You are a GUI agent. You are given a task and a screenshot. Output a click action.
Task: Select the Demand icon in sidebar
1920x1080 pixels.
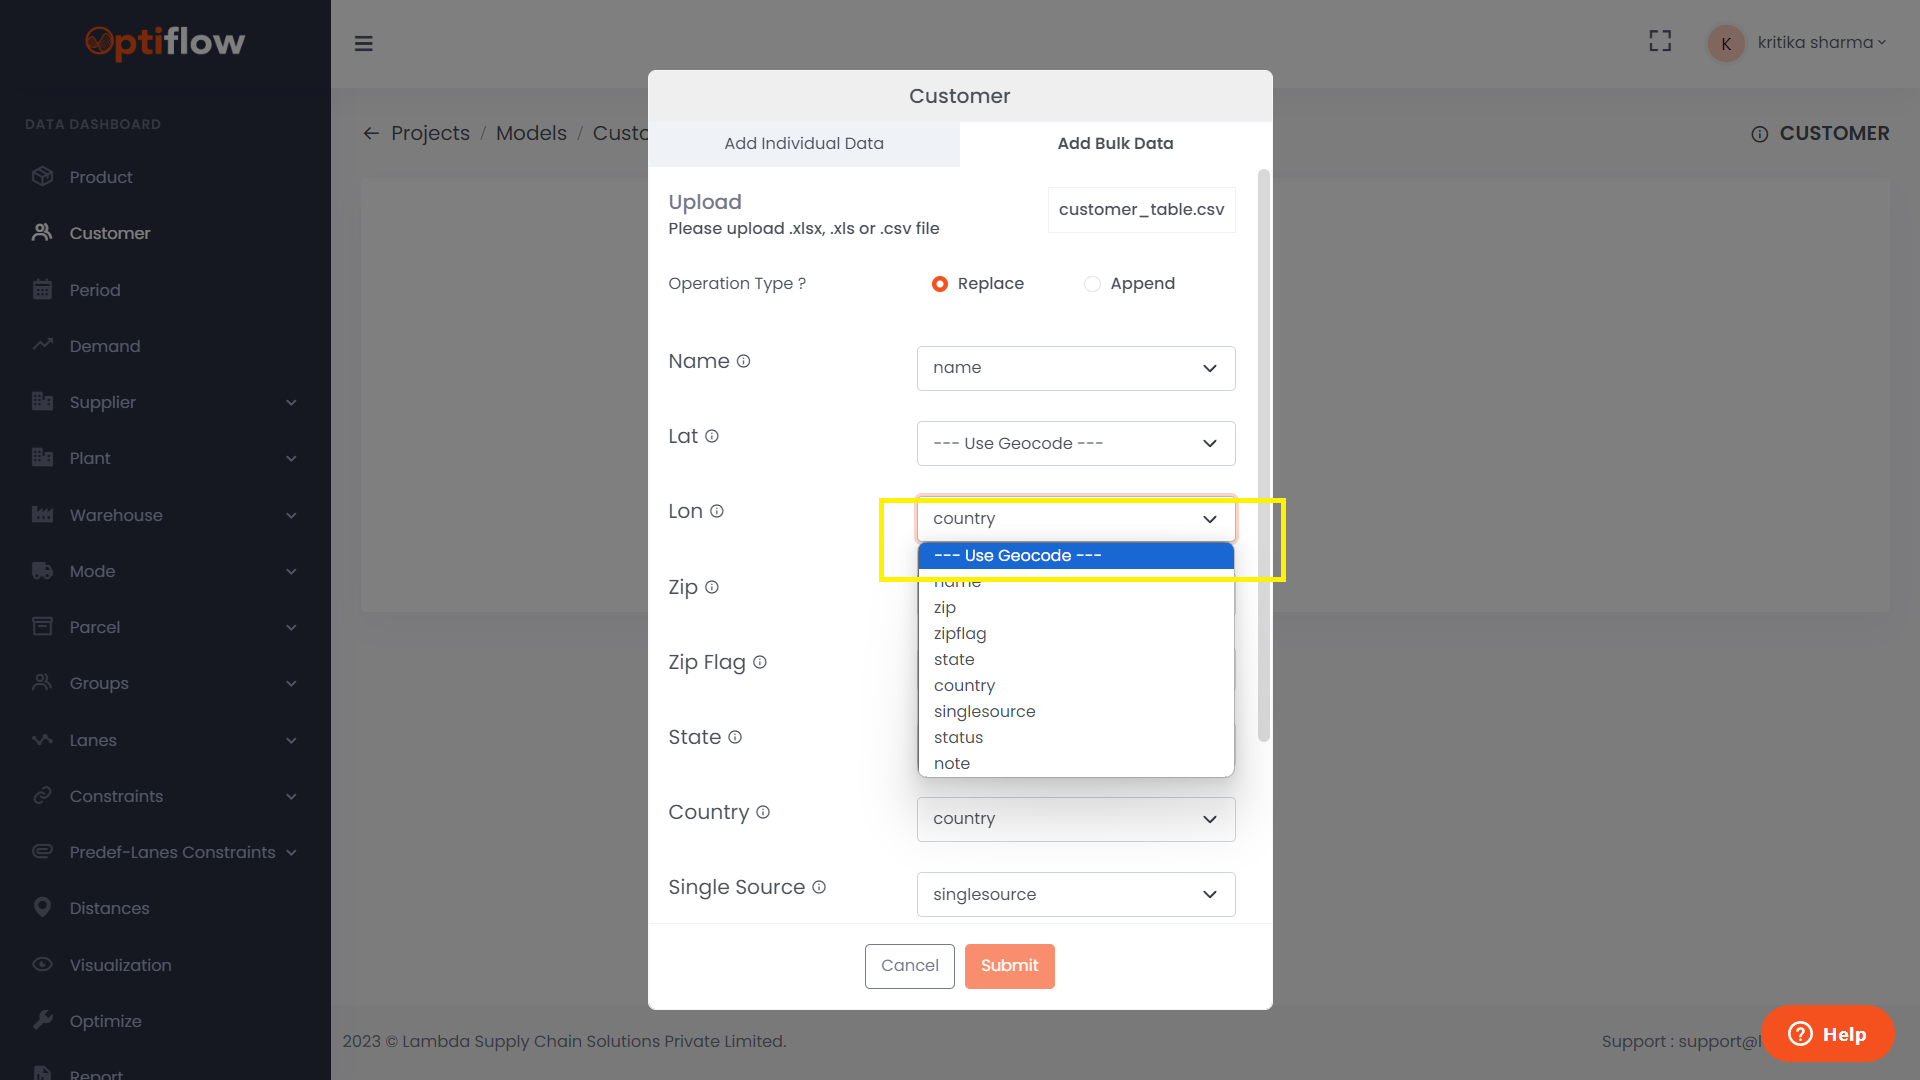pos(43,345)
